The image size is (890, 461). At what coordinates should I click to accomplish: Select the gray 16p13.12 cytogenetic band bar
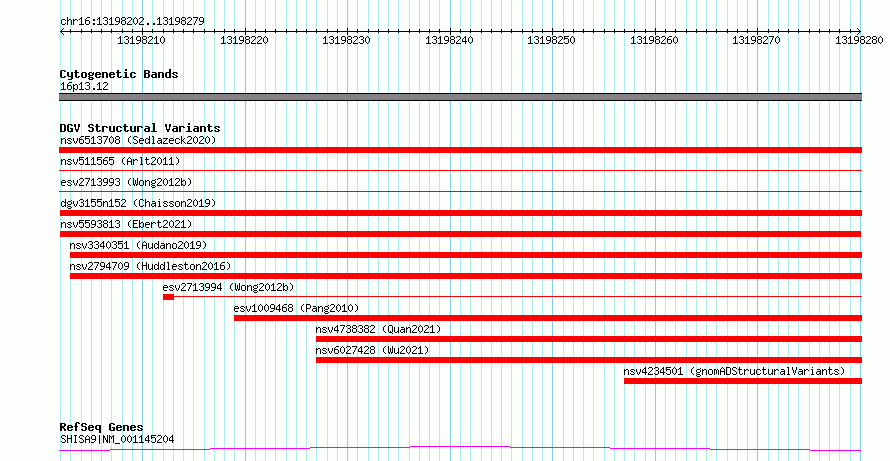coord(460,97)
